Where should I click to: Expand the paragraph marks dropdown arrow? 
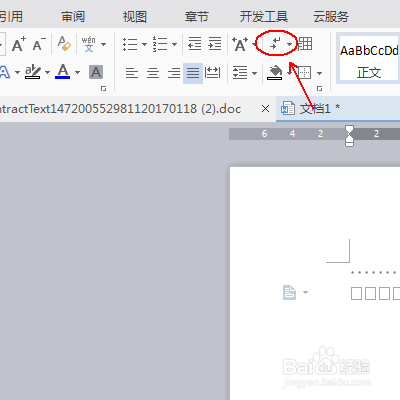click(289, 44)
